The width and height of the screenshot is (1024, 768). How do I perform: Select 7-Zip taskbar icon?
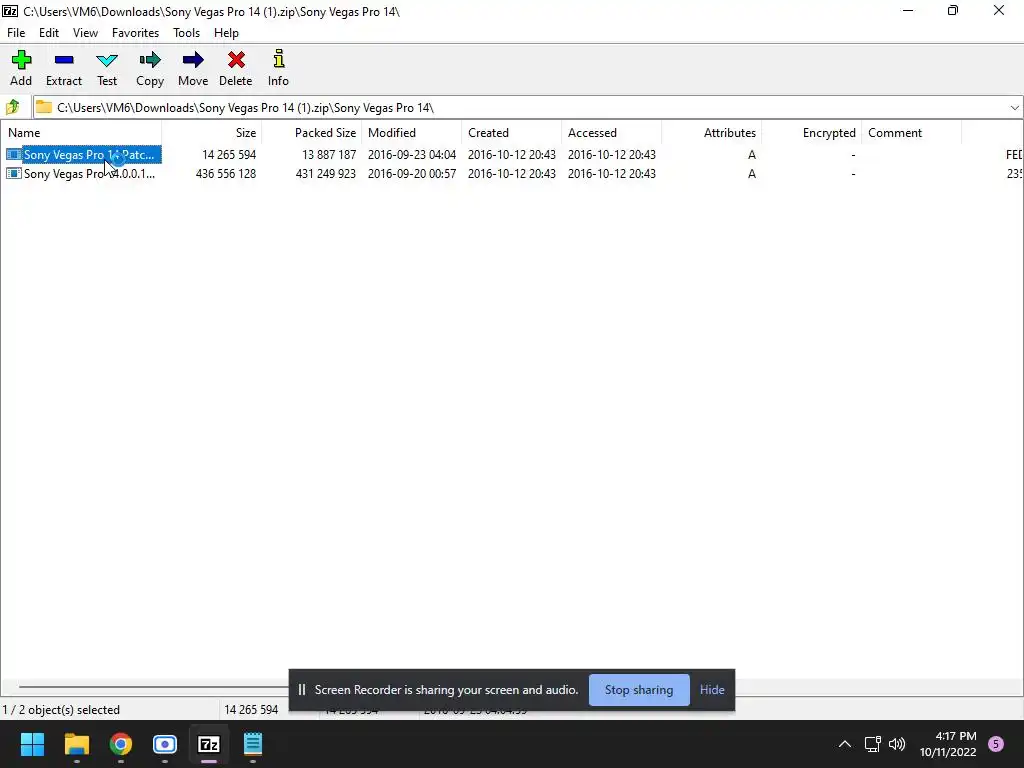coord(209,744)
